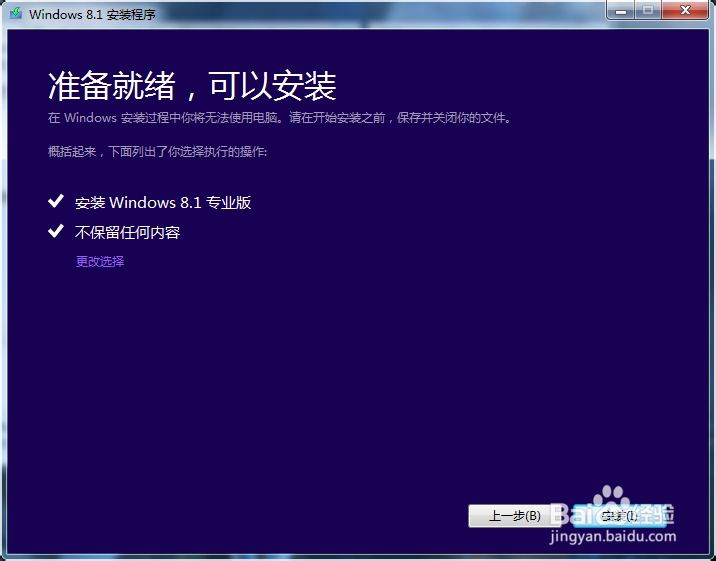
Task: Click the checkmark beside 安装 Windows 8.1 专业版
Action: 56,201
